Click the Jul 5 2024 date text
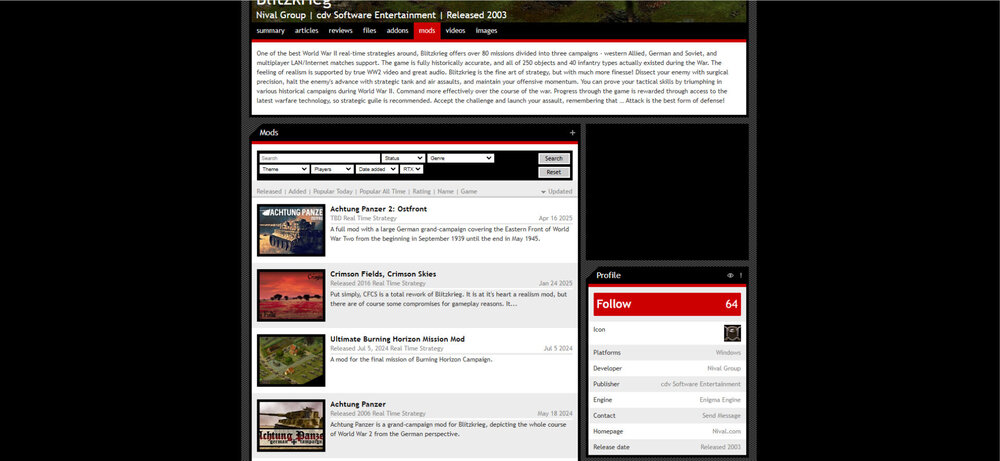The height and width of the screenshot is (461, 1000). [558, 348]
